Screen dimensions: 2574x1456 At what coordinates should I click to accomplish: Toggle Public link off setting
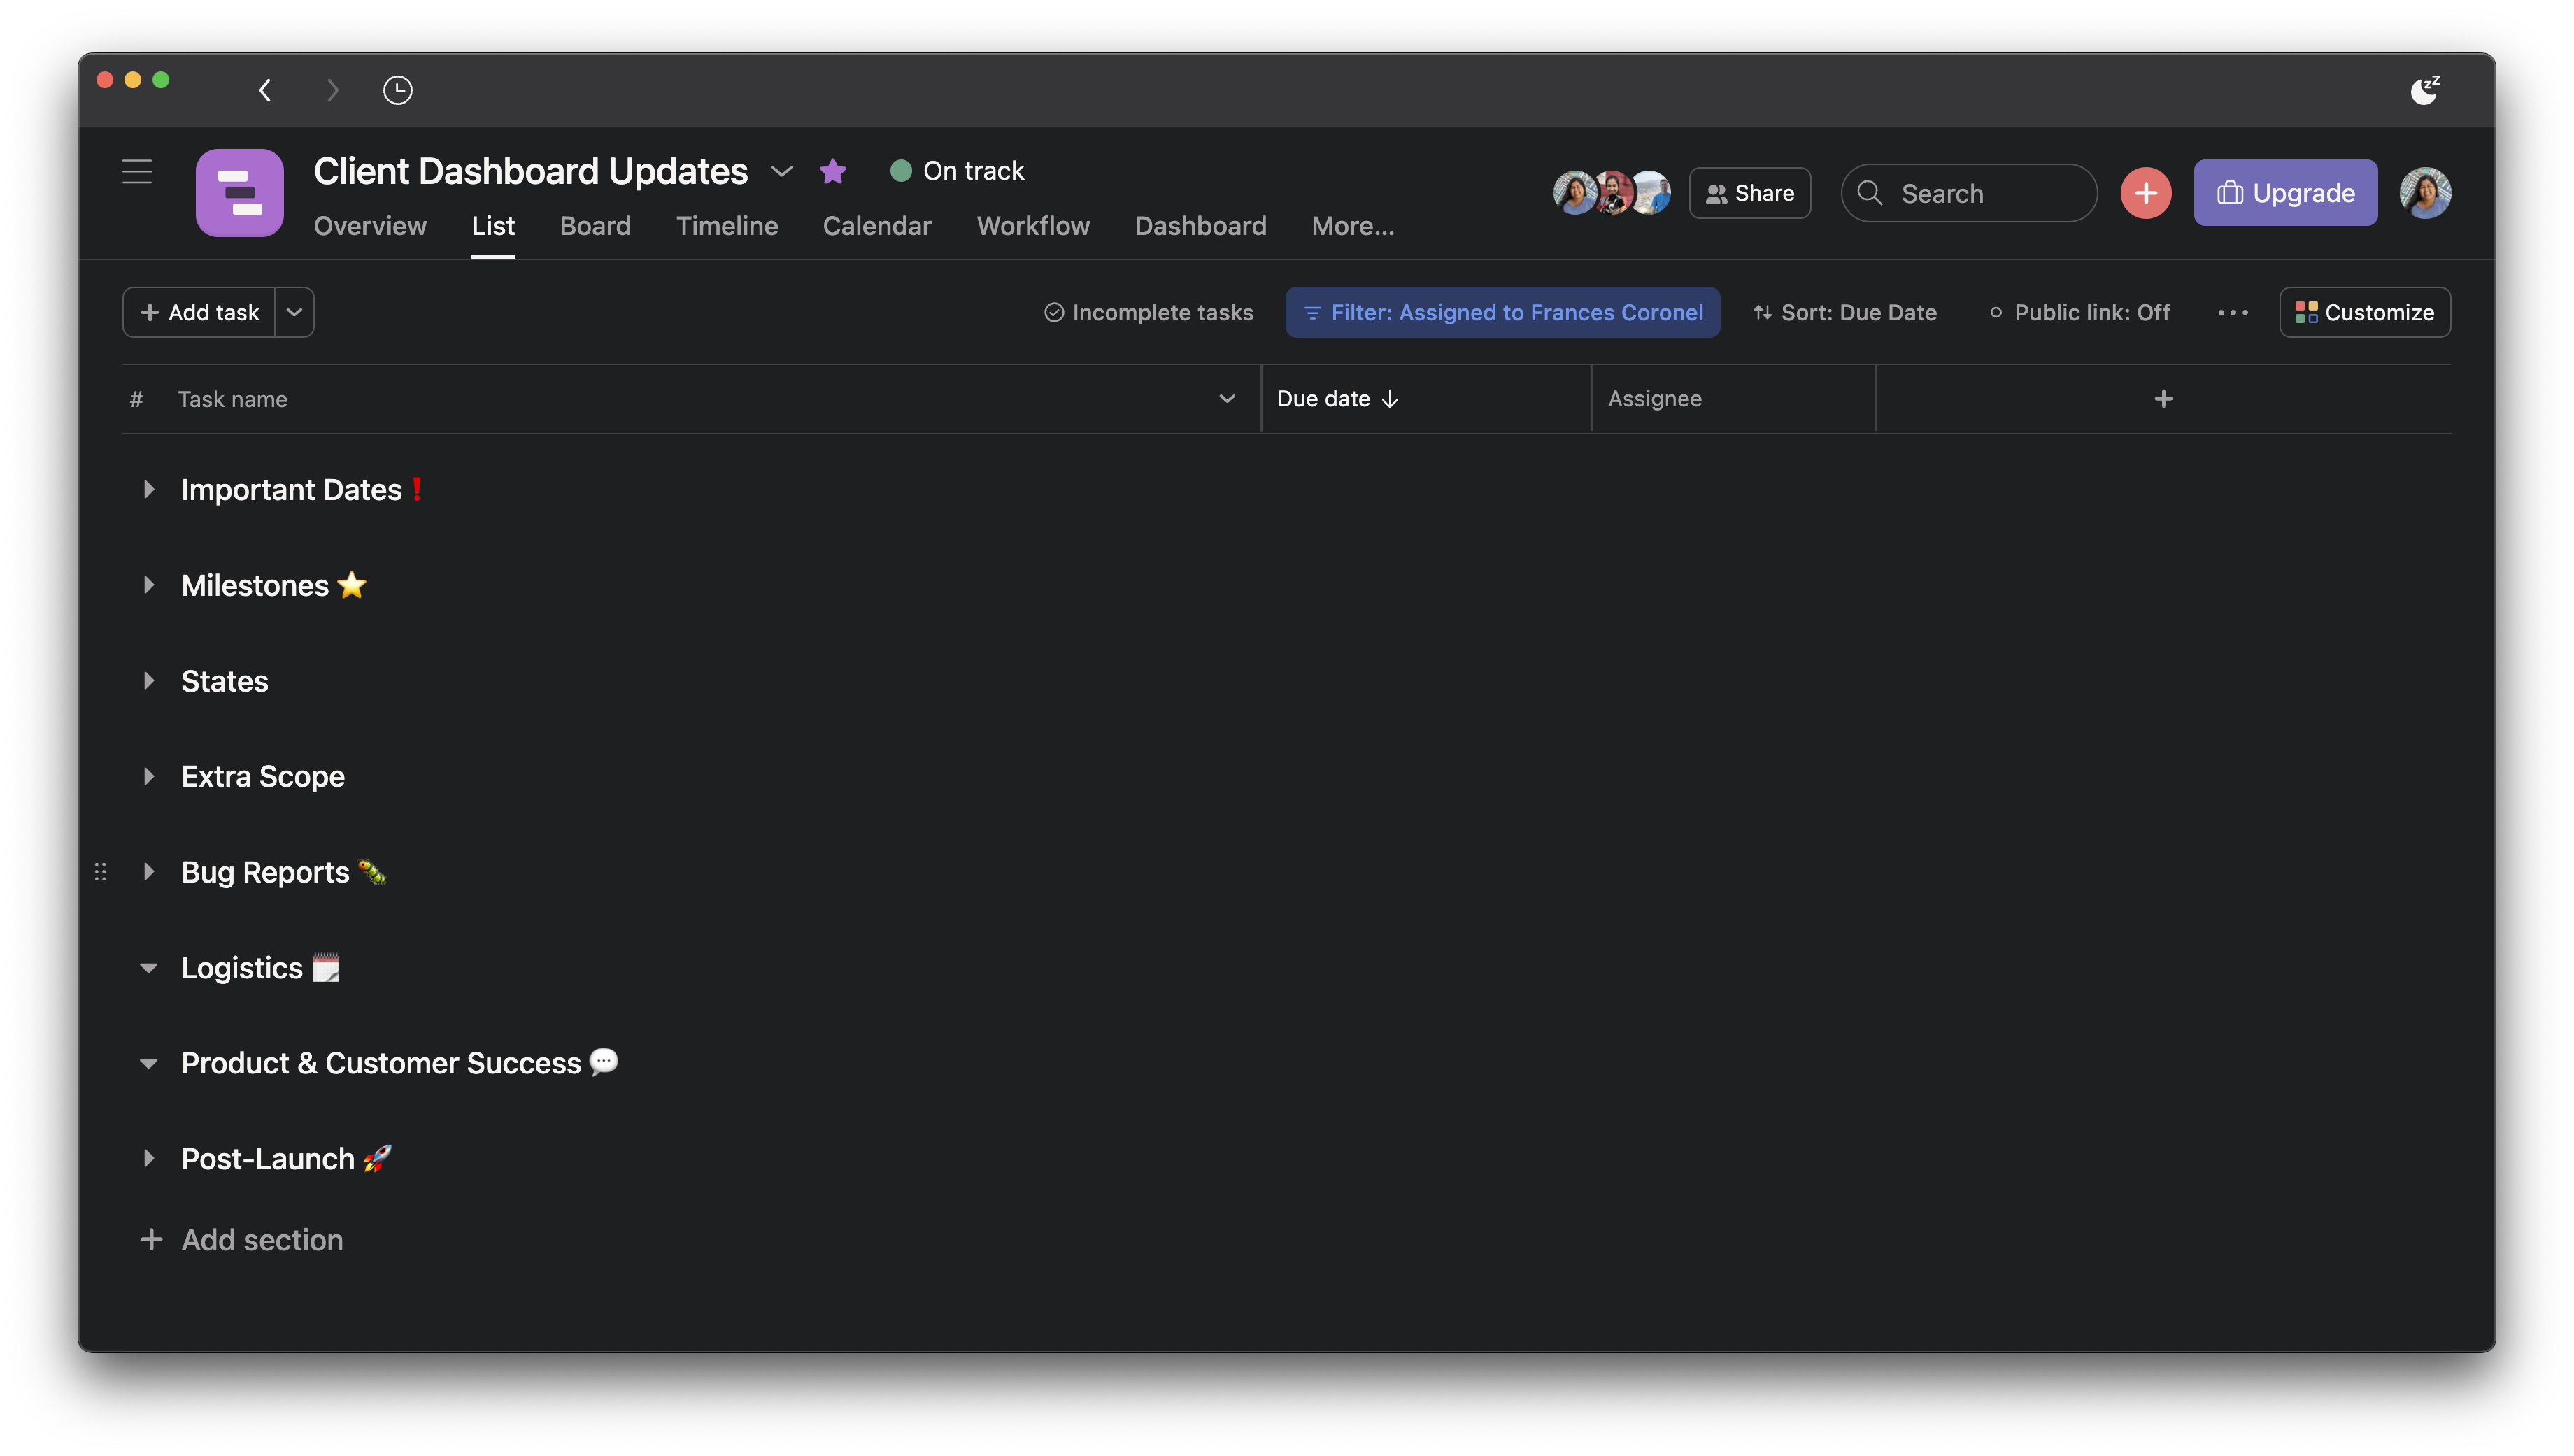2079,313
